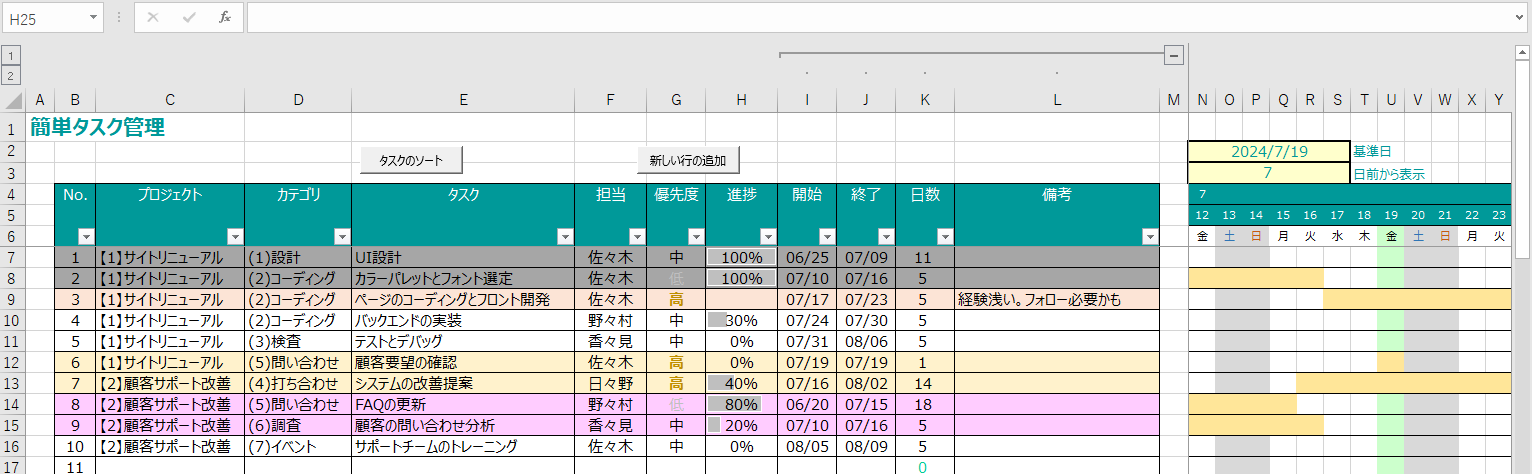This screenshot has height=474, width=1532.
Task: Show outline level 1 columns
Action: [x=11, y=55]
